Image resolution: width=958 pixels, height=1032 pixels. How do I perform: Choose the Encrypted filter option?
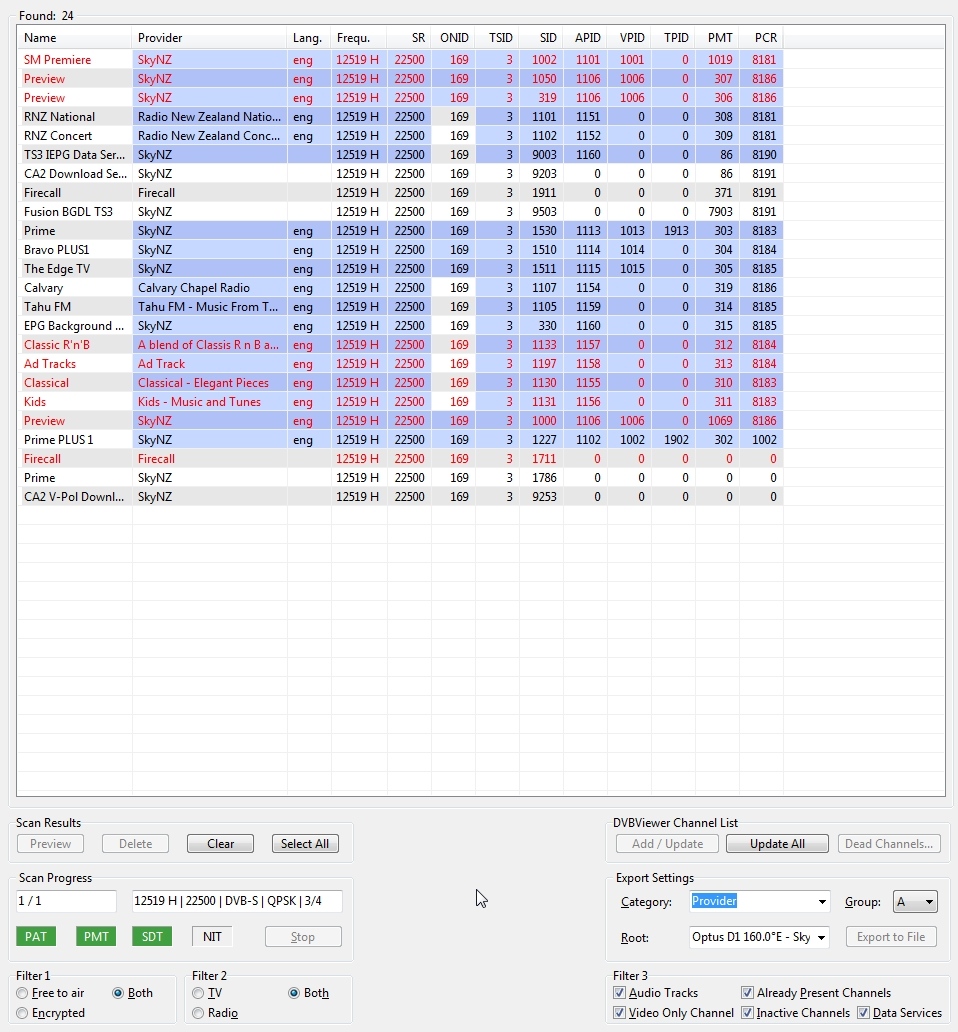coord(23,1013)
